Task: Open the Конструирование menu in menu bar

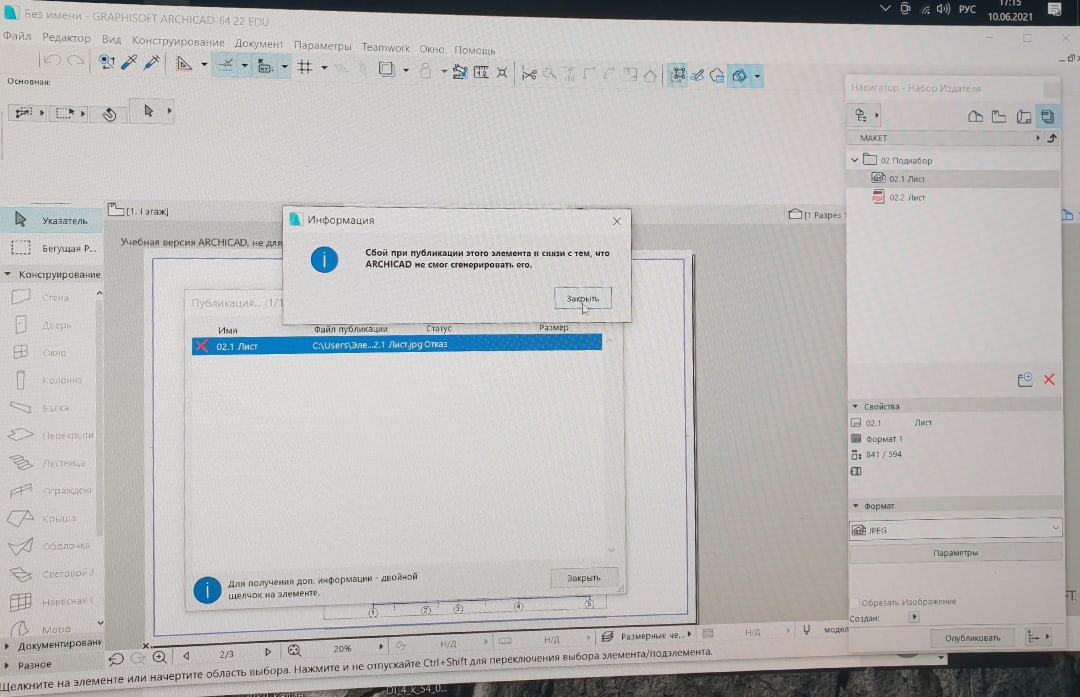Action: [x=178, y=41]
